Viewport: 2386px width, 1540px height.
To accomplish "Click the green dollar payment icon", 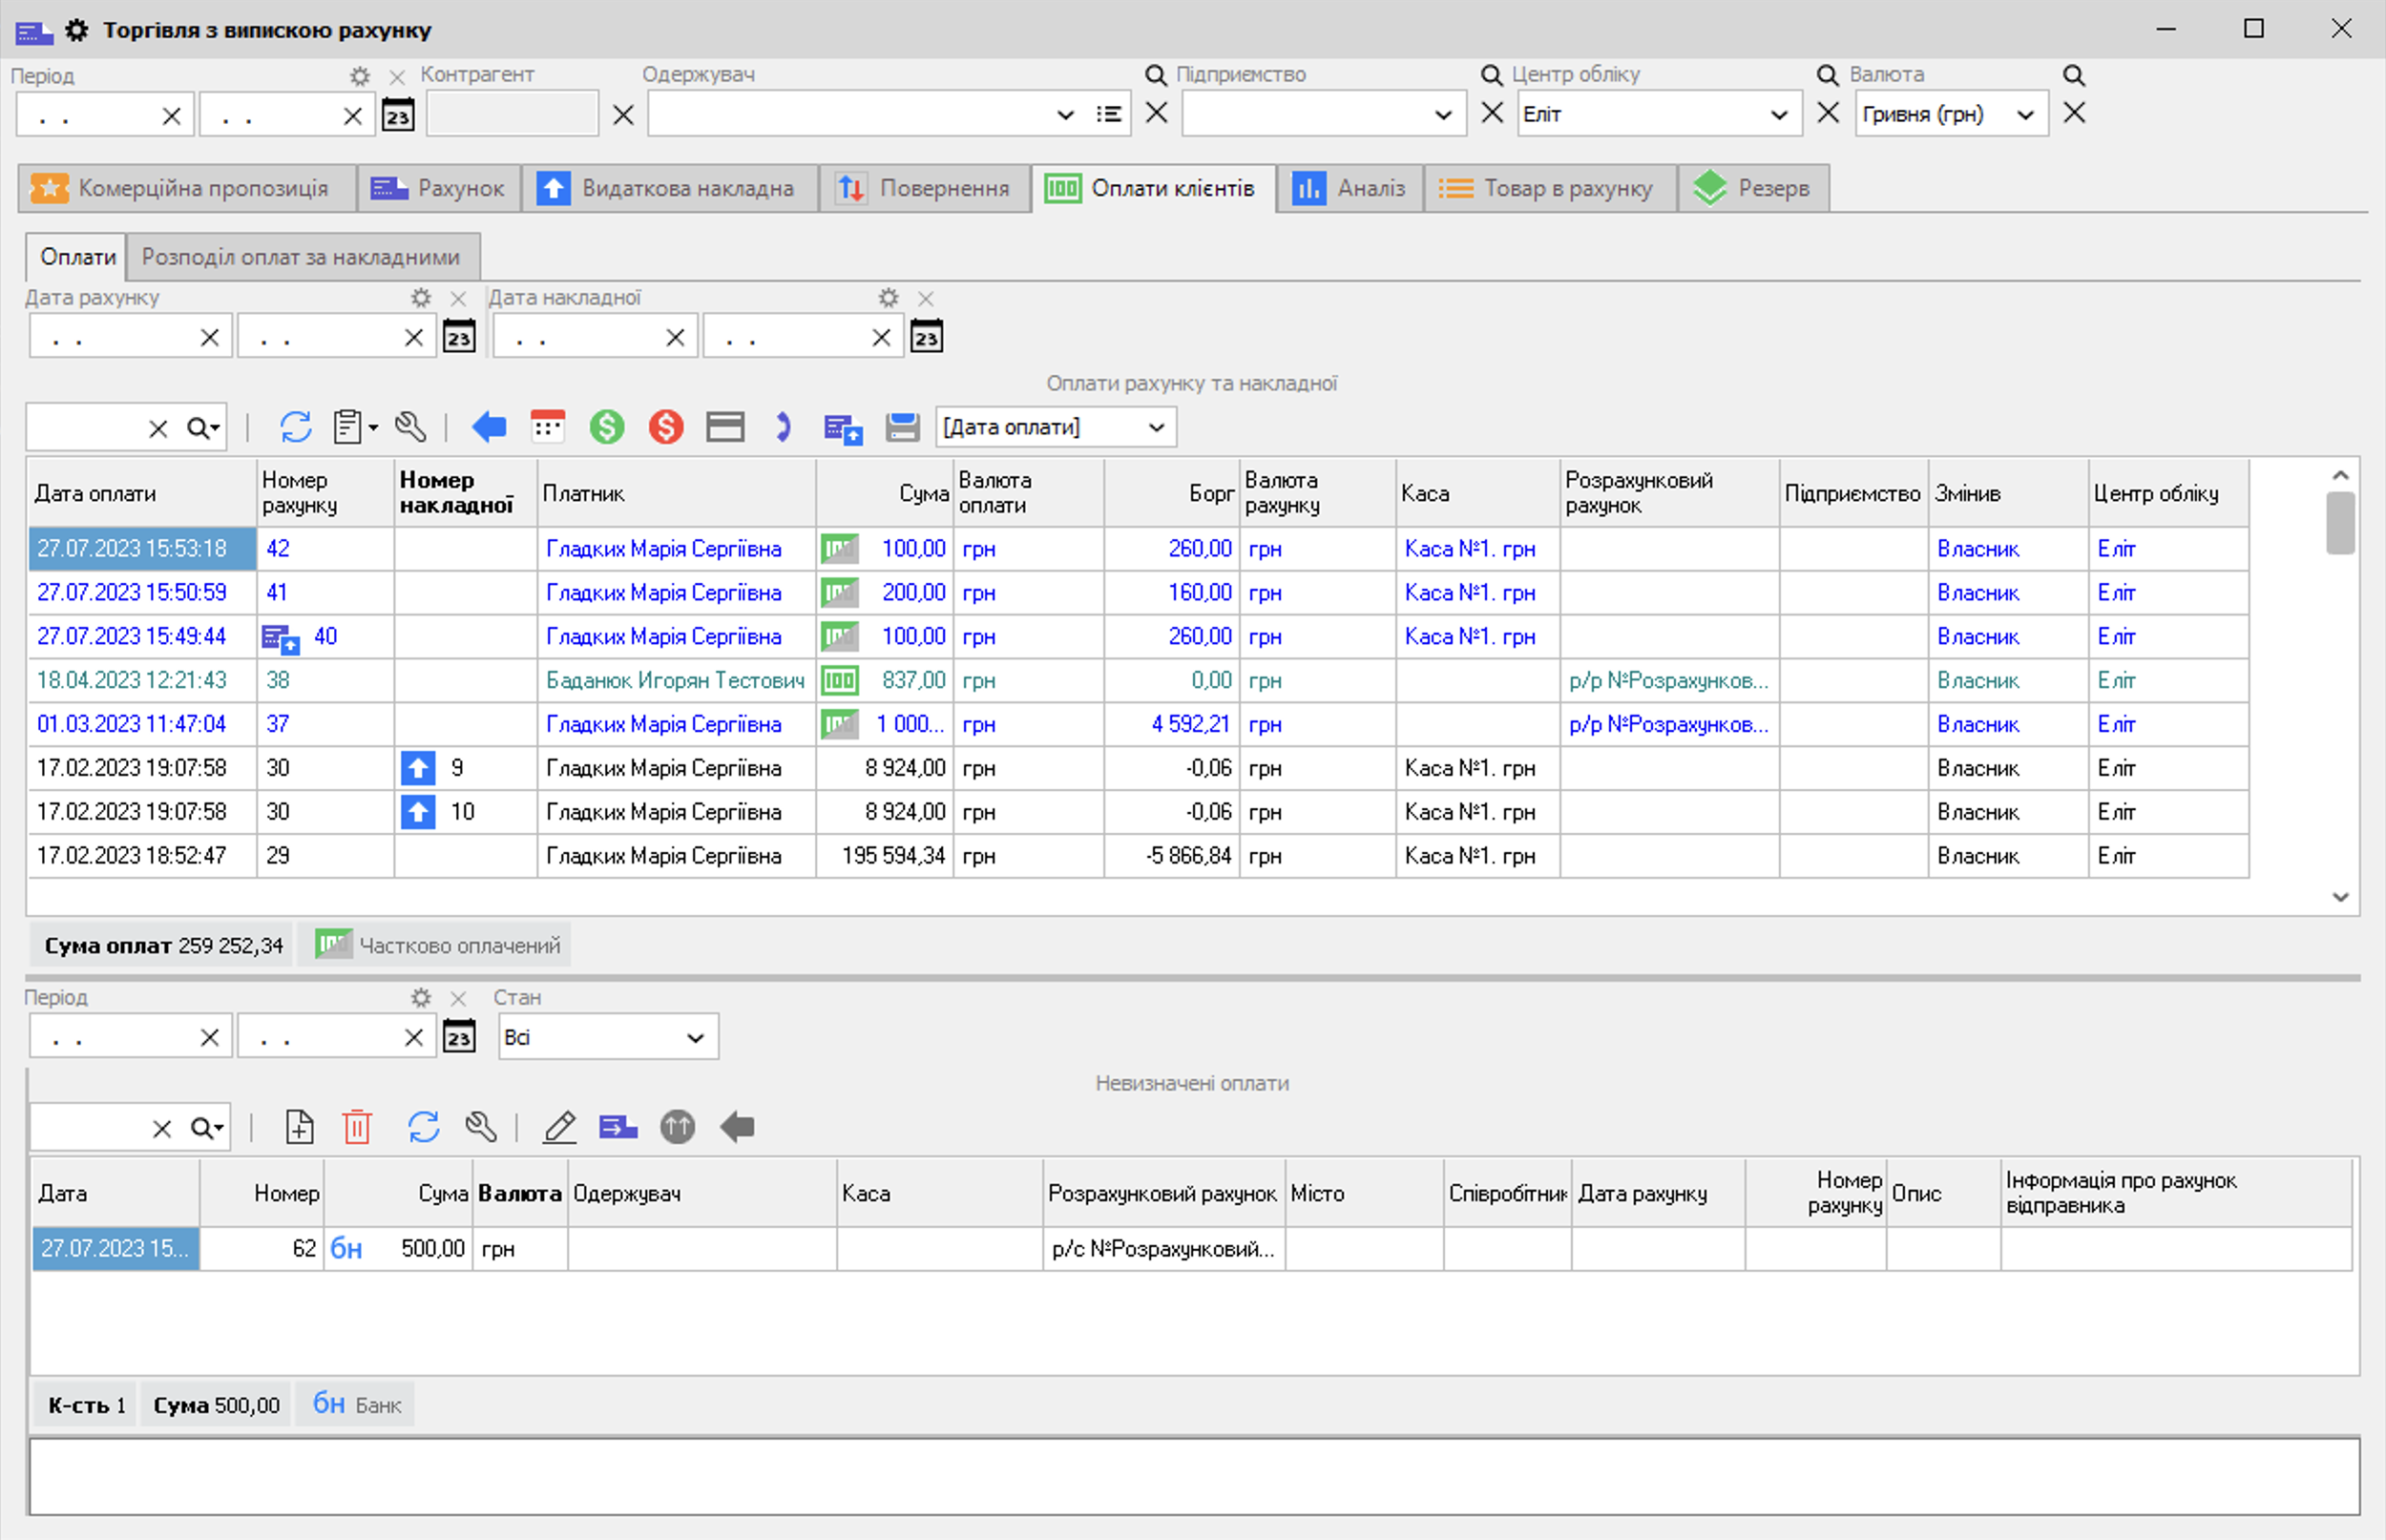I will pos(606,427).
